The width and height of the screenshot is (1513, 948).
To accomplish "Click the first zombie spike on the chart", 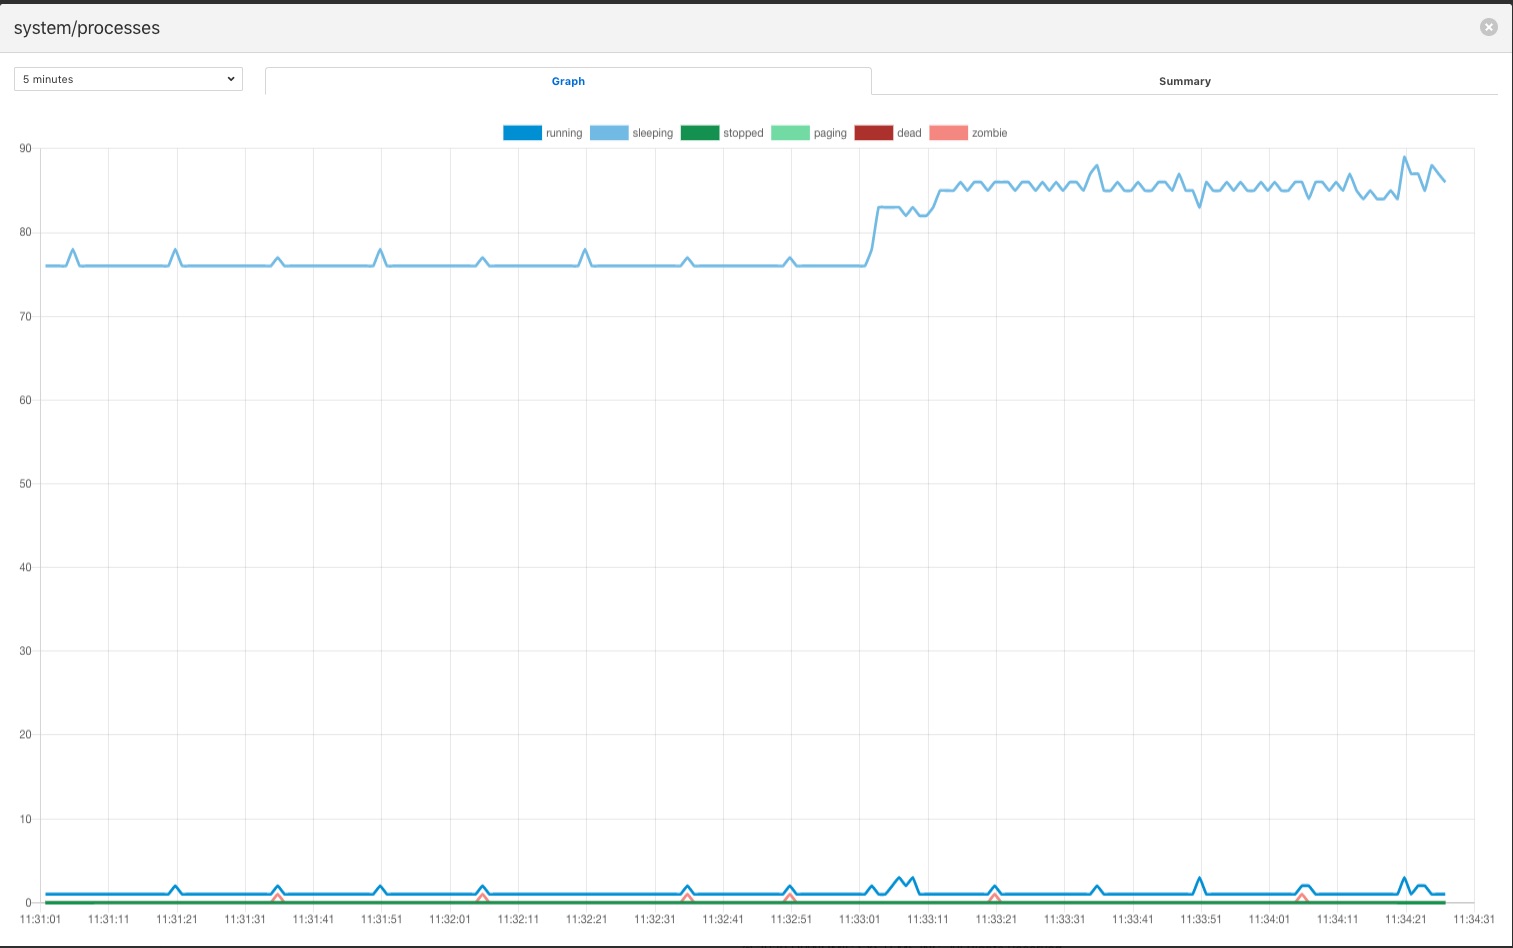I will click(278, 896).
